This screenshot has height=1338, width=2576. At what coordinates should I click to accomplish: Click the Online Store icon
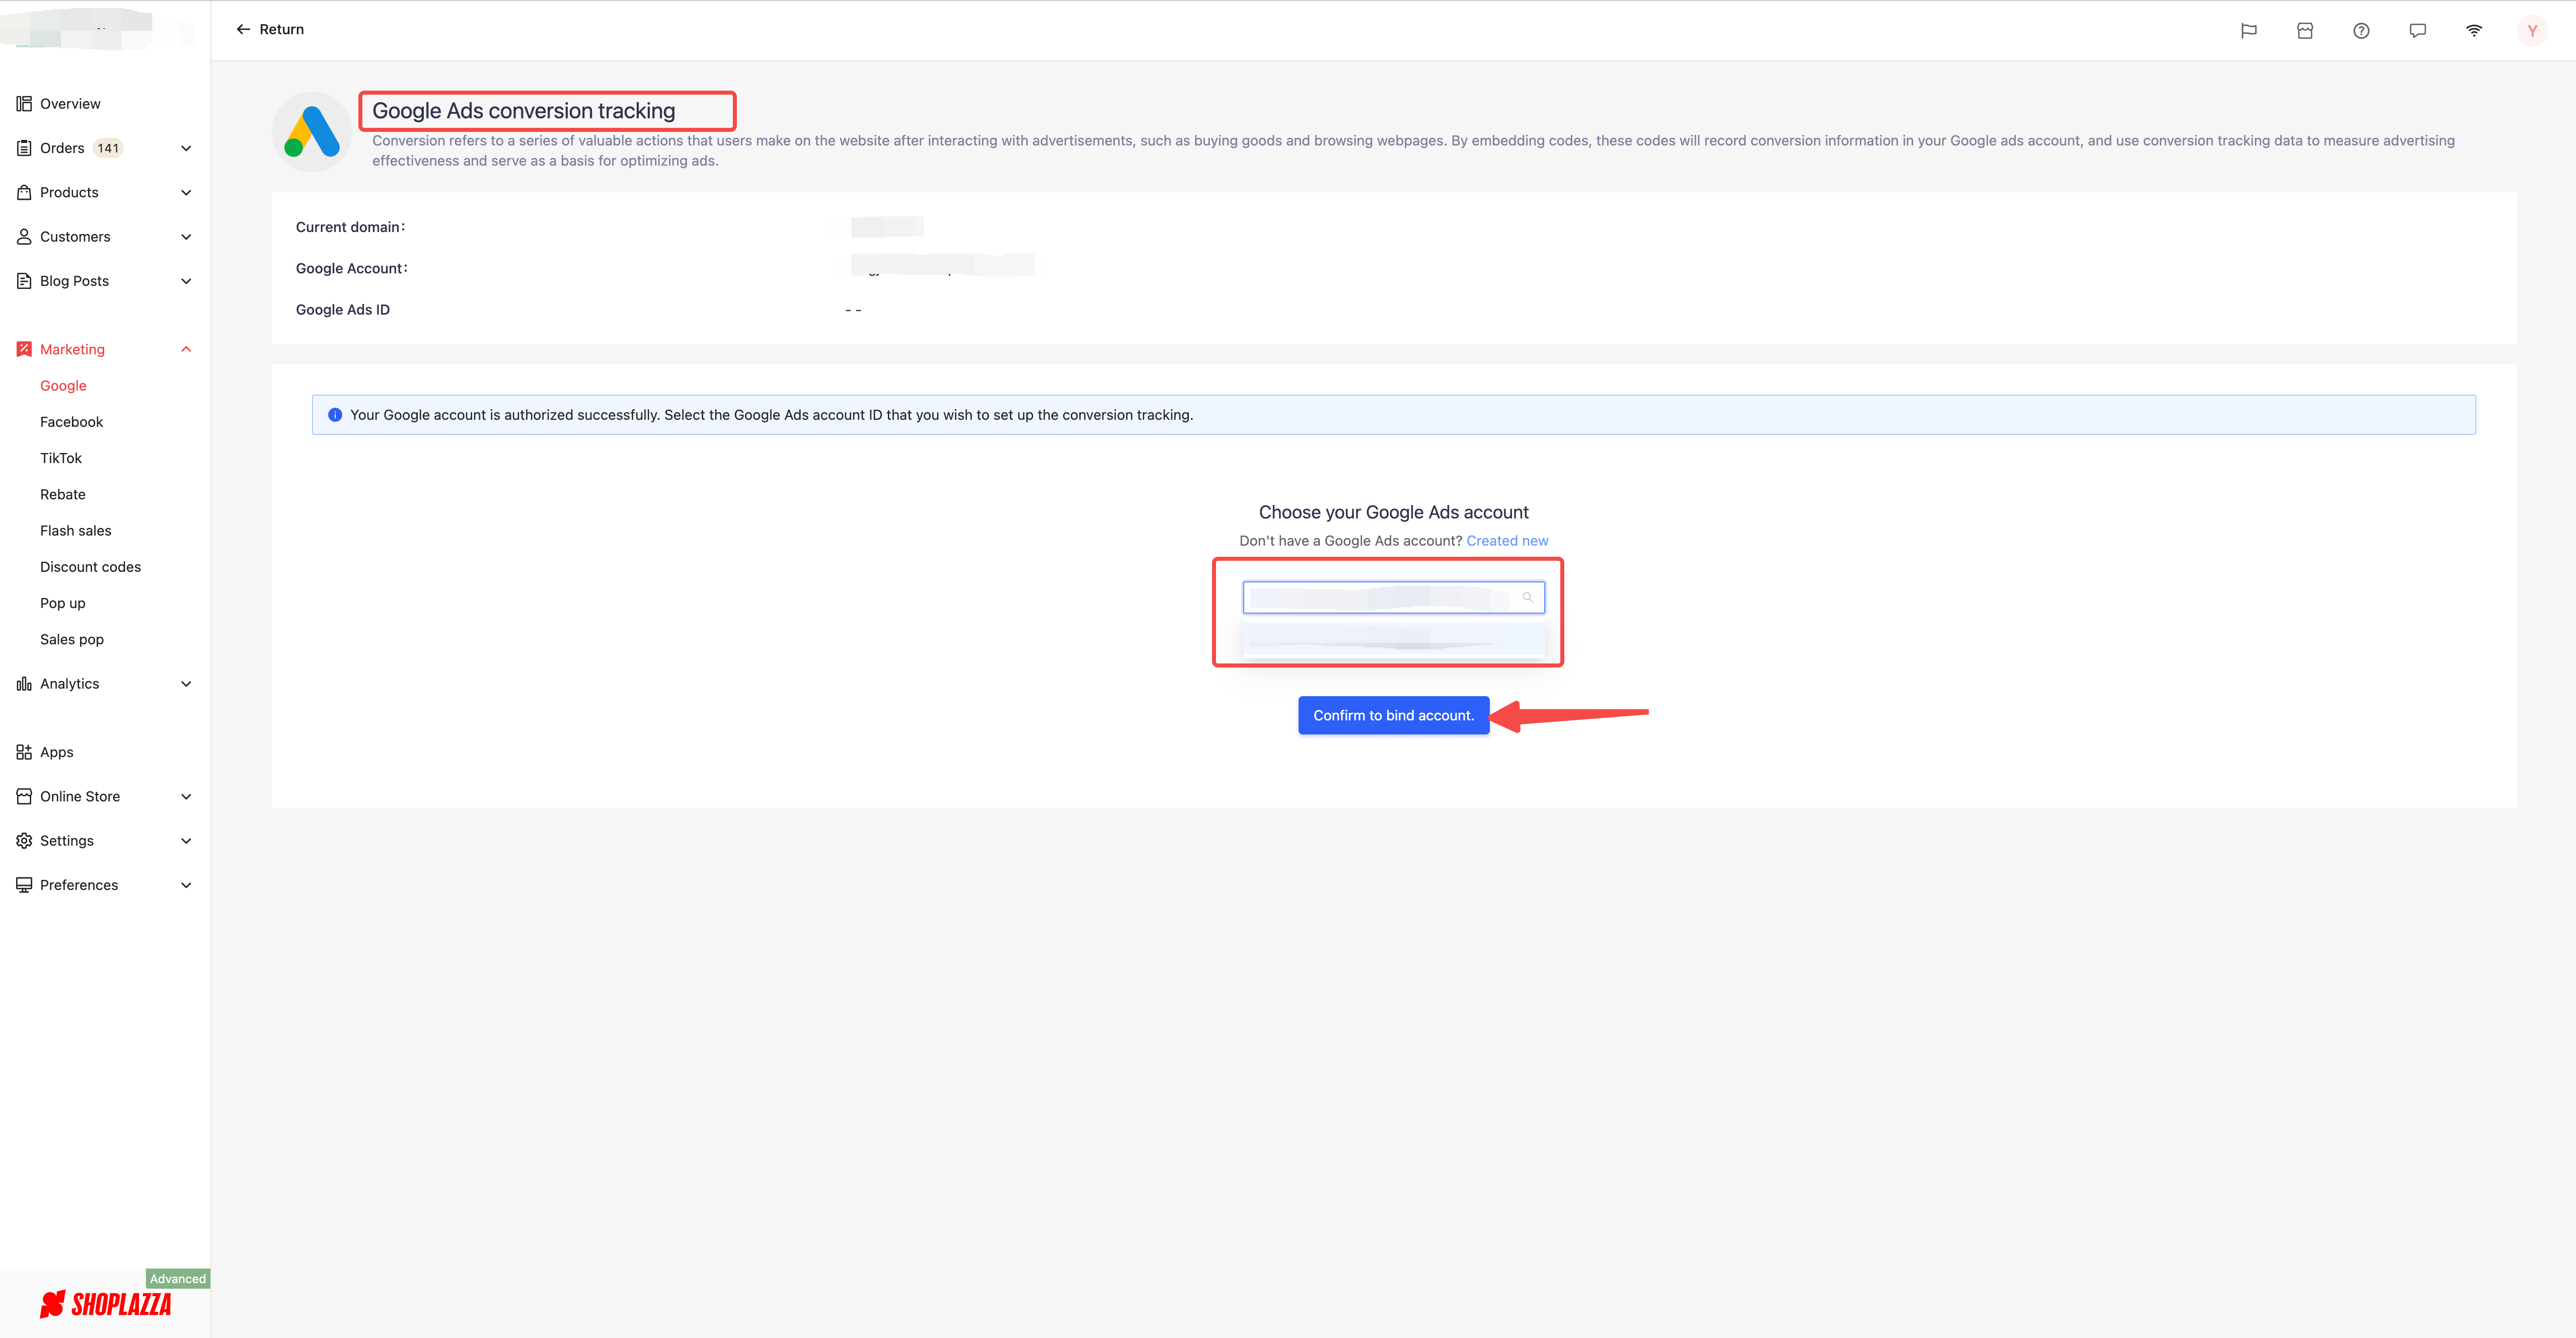[24, 796]
